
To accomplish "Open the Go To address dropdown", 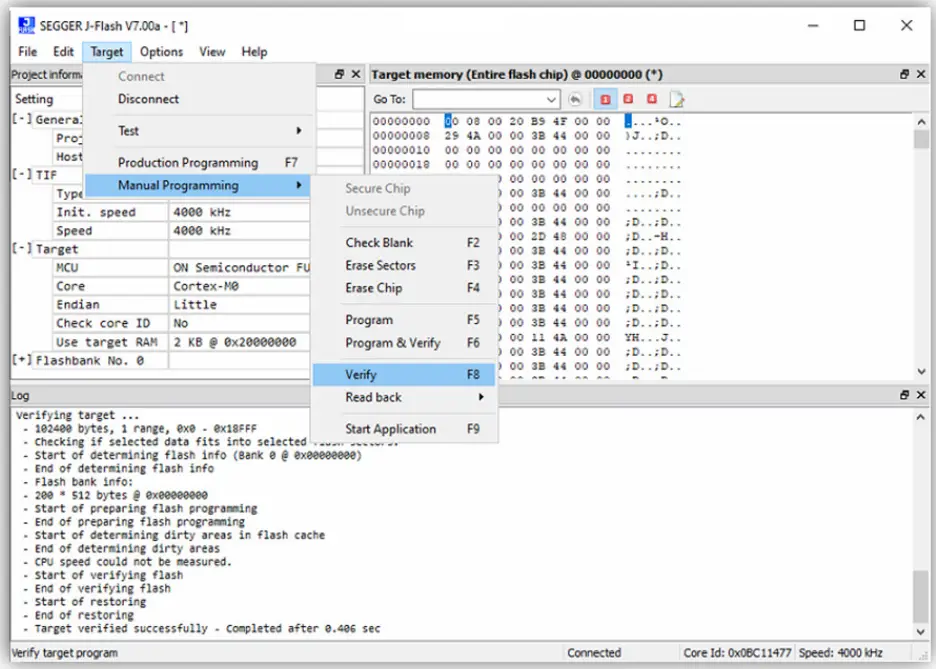I will pos(552,99).
